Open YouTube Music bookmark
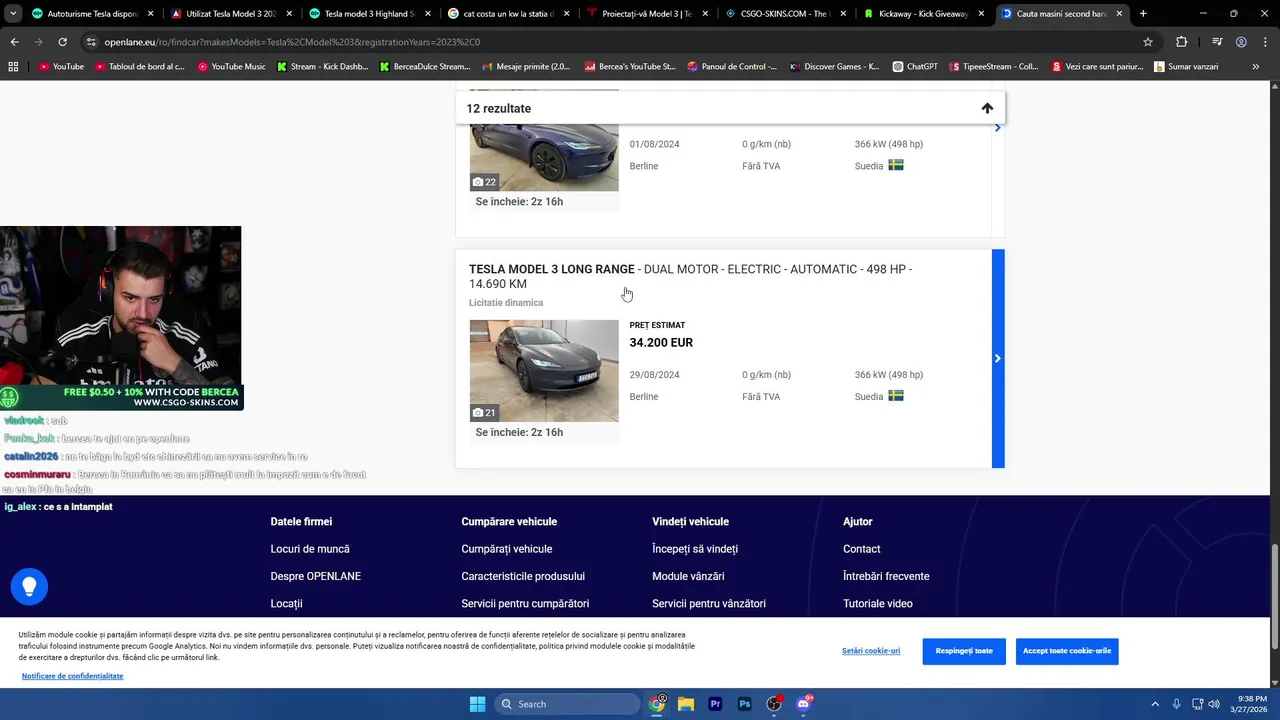This screenshot has height=720, width=1280. tap(231, 66)
